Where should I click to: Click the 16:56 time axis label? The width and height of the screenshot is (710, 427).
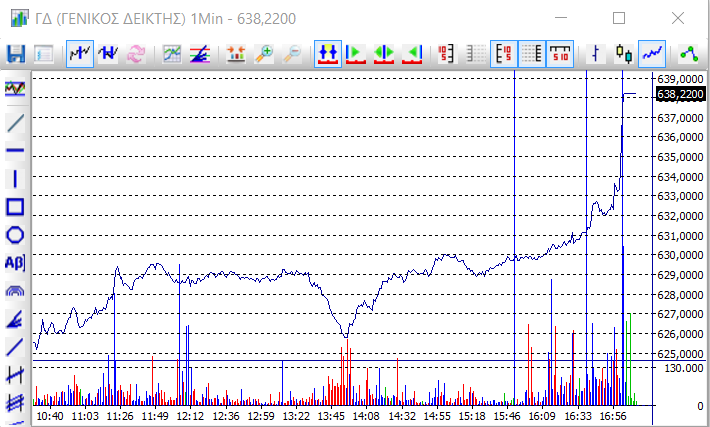coord(613,416)
